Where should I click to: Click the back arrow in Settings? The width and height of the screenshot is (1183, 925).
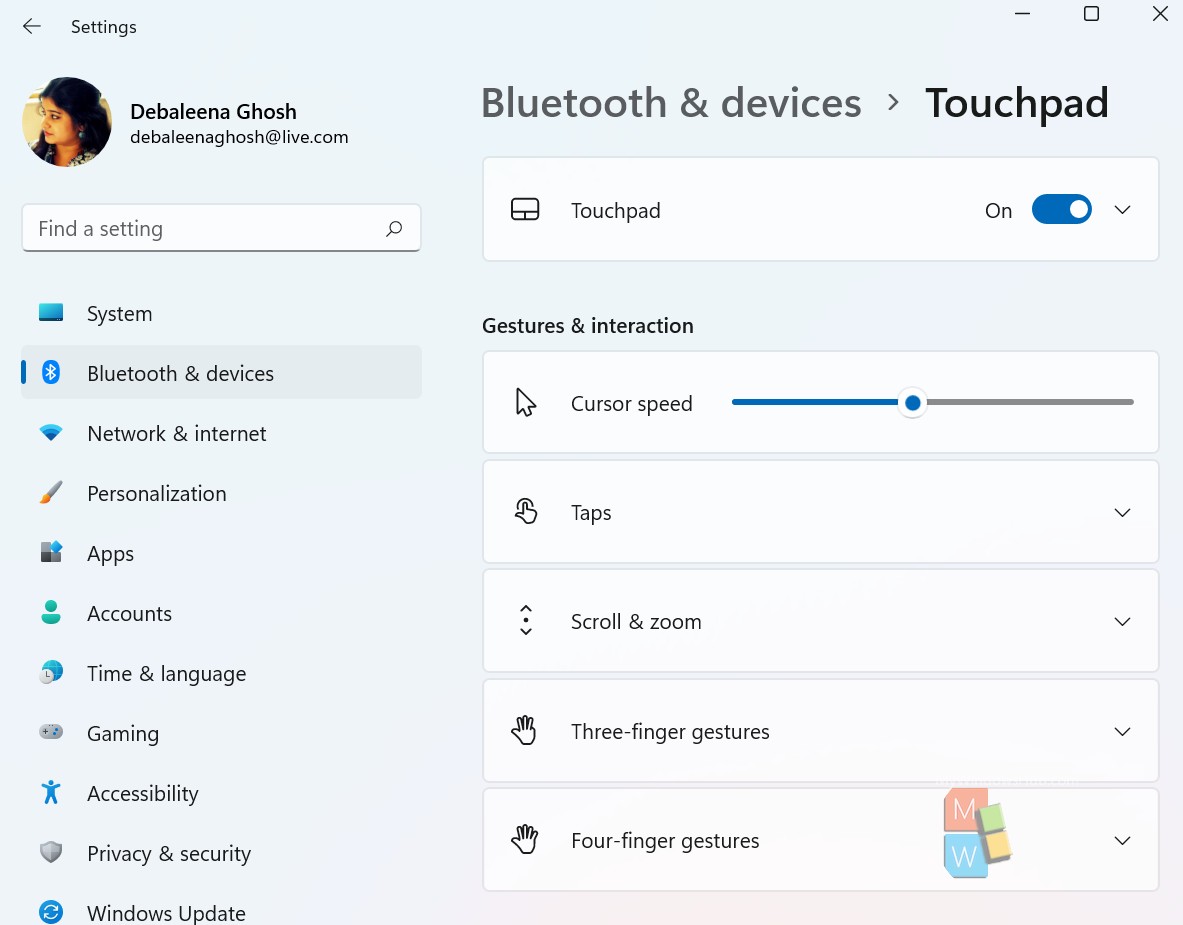point(32,26)
